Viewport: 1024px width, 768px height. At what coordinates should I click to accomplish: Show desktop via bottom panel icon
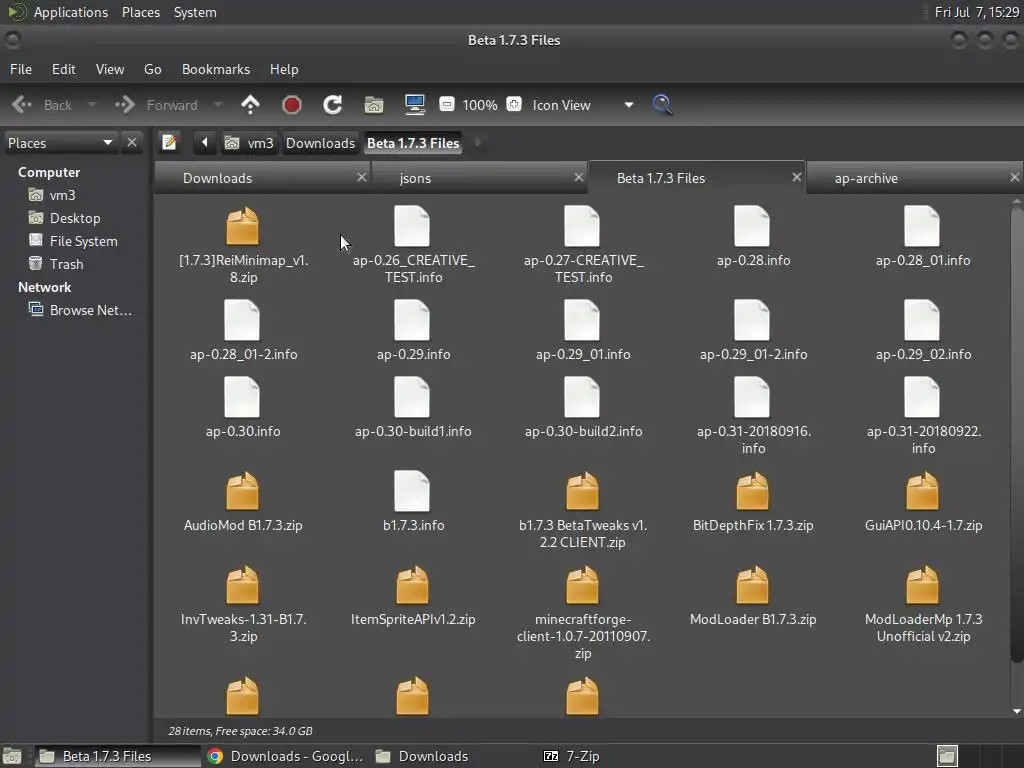(x=12, y=756)
